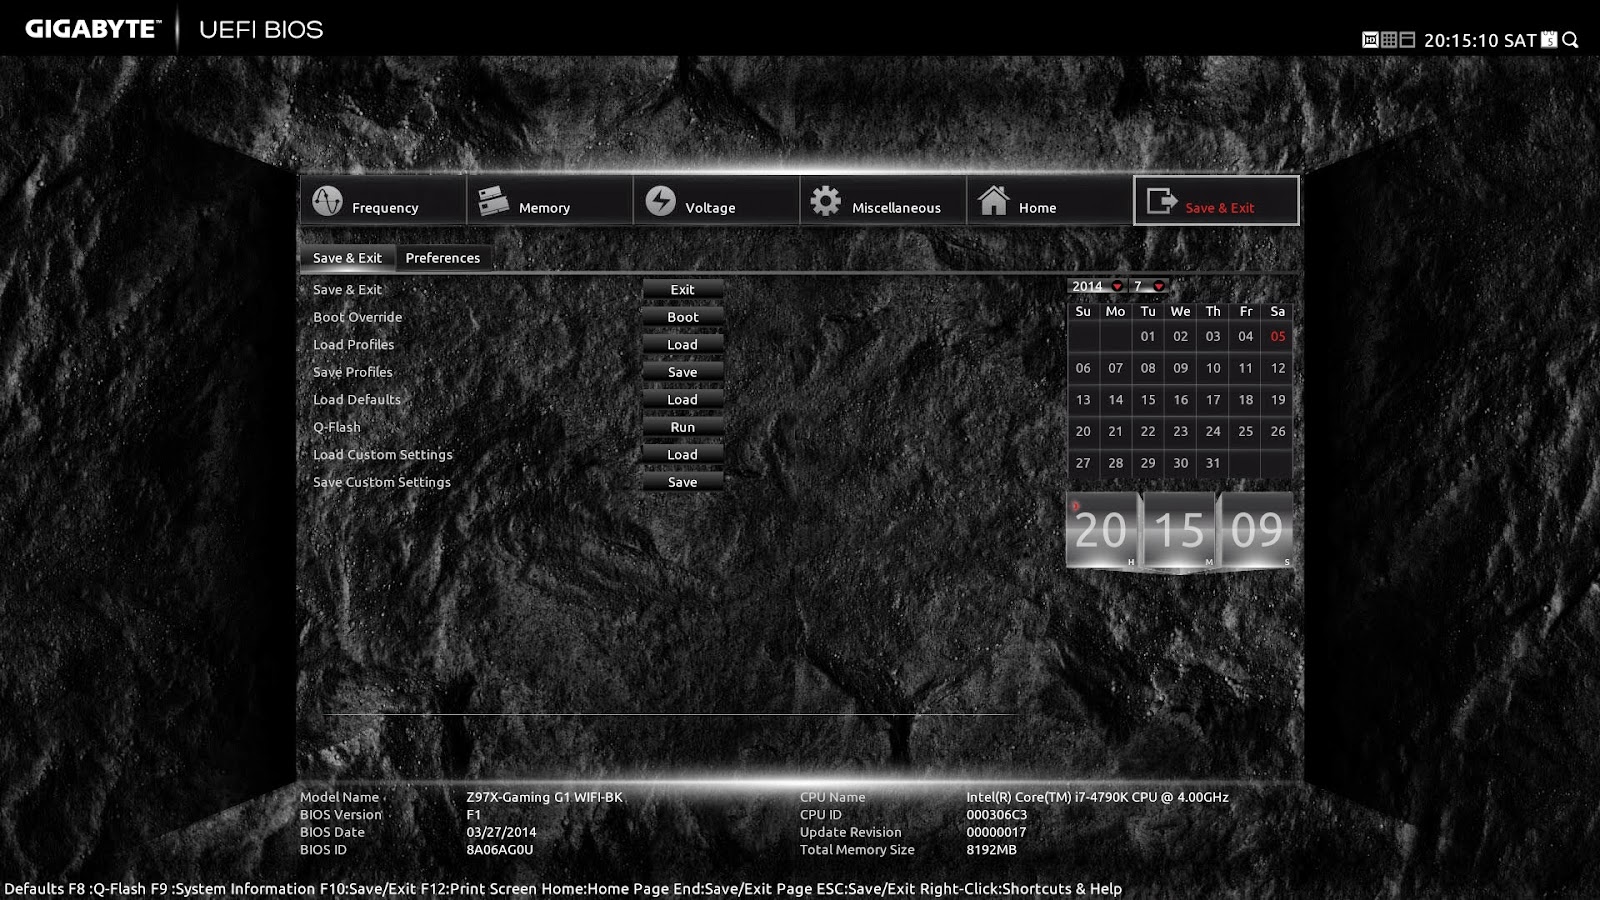Click BIOS ID value 8A06AG0U

click(x=500, y=850)
